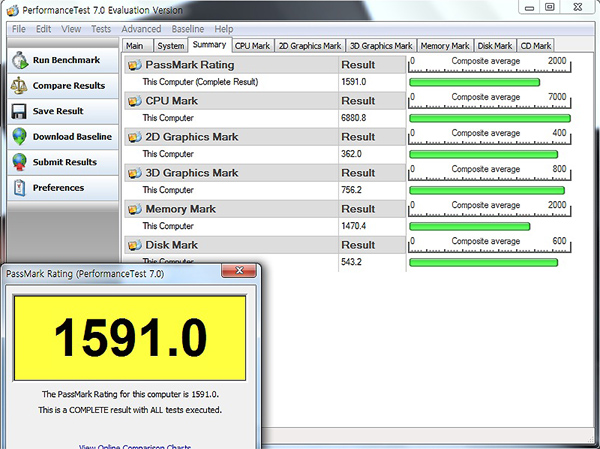This screenshot has height=449, width=600.
Task: Open the 3D Graphics Mark tab
Action: pyautogui.click(x=381, y=46)
